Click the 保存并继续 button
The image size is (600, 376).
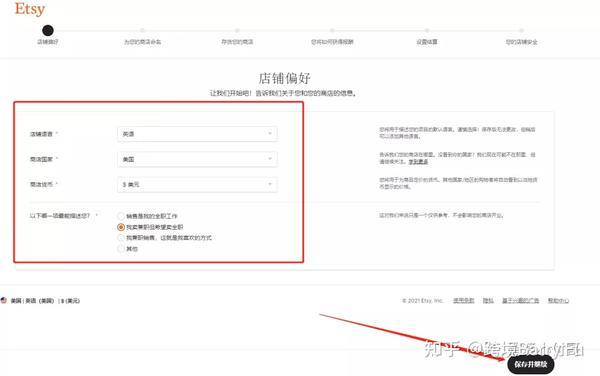coord(531,364)
